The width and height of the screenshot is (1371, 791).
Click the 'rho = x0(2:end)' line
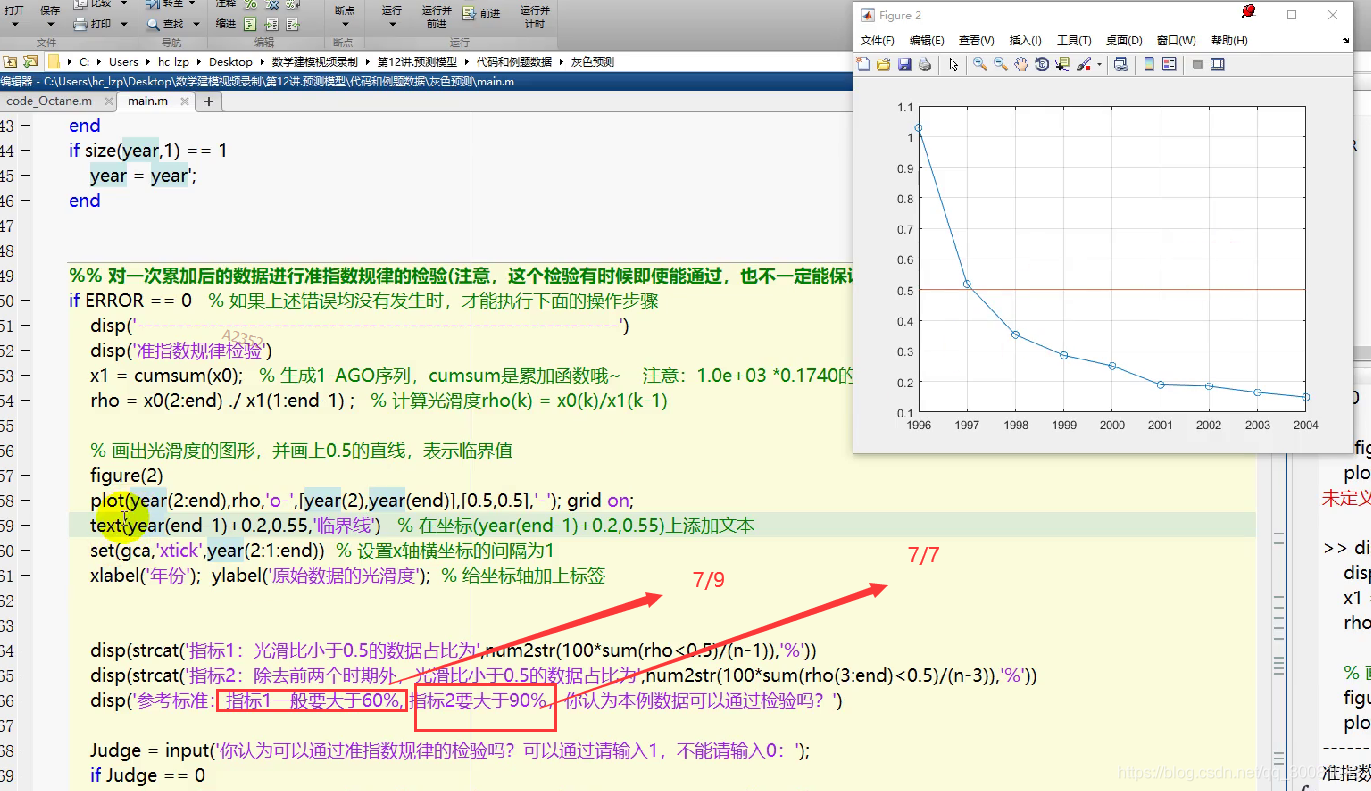click(379, 400)
